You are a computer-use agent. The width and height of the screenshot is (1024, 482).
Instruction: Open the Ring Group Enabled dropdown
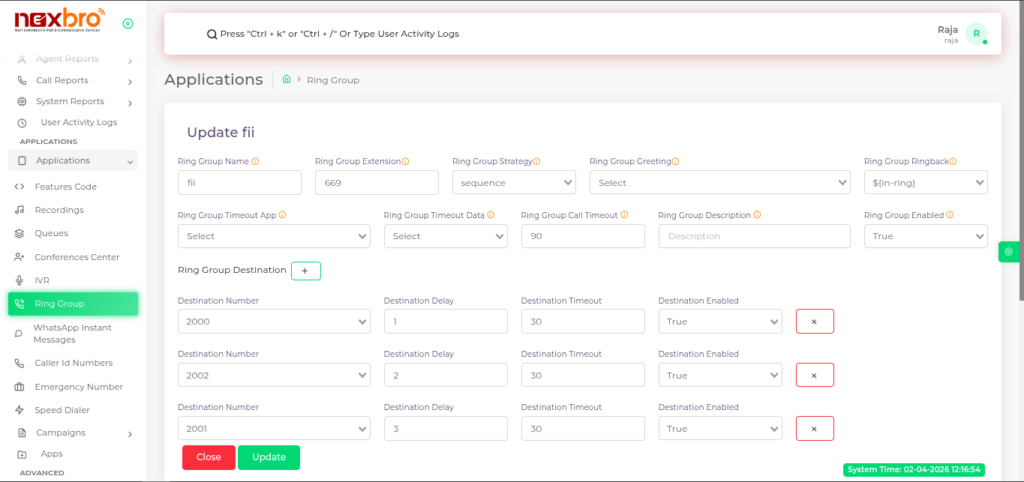click(x=925, y=236)
